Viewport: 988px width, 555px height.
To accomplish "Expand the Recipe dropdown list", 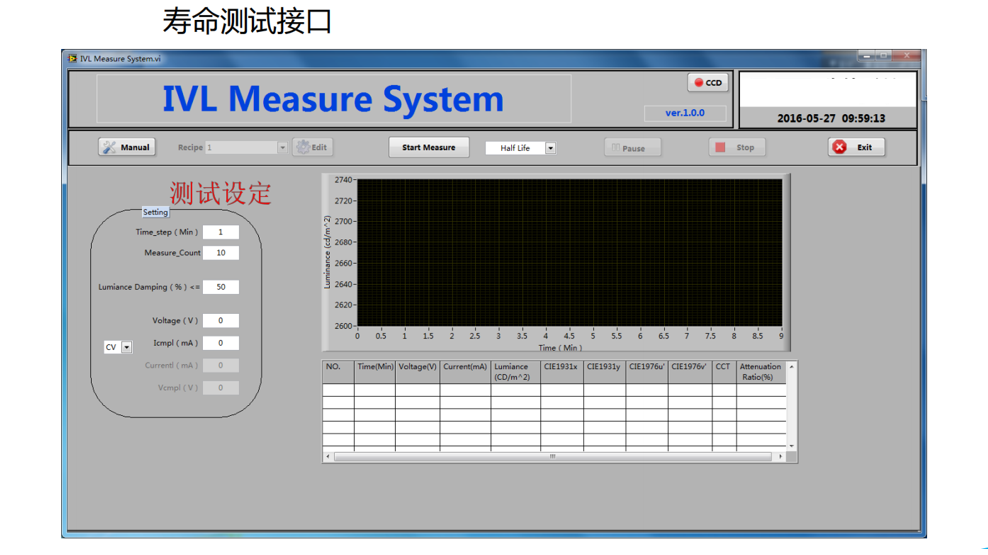I will click(282, 148).
